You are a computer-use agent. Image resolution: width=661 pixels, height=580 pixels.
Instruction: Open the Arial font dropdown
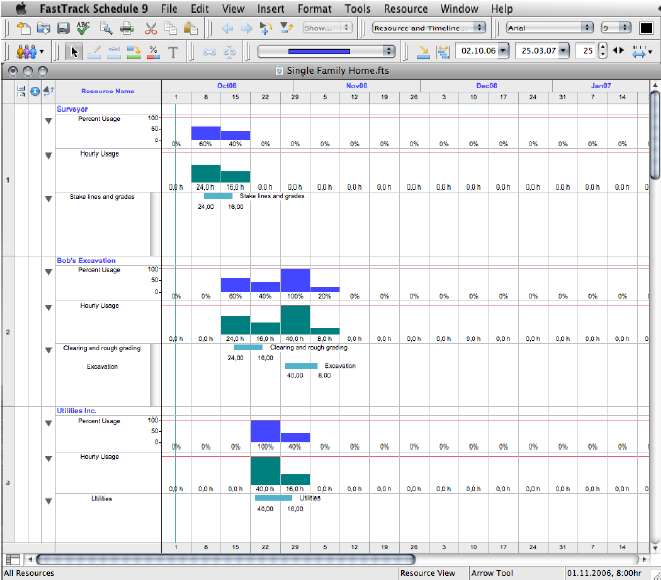pos(550,28)
